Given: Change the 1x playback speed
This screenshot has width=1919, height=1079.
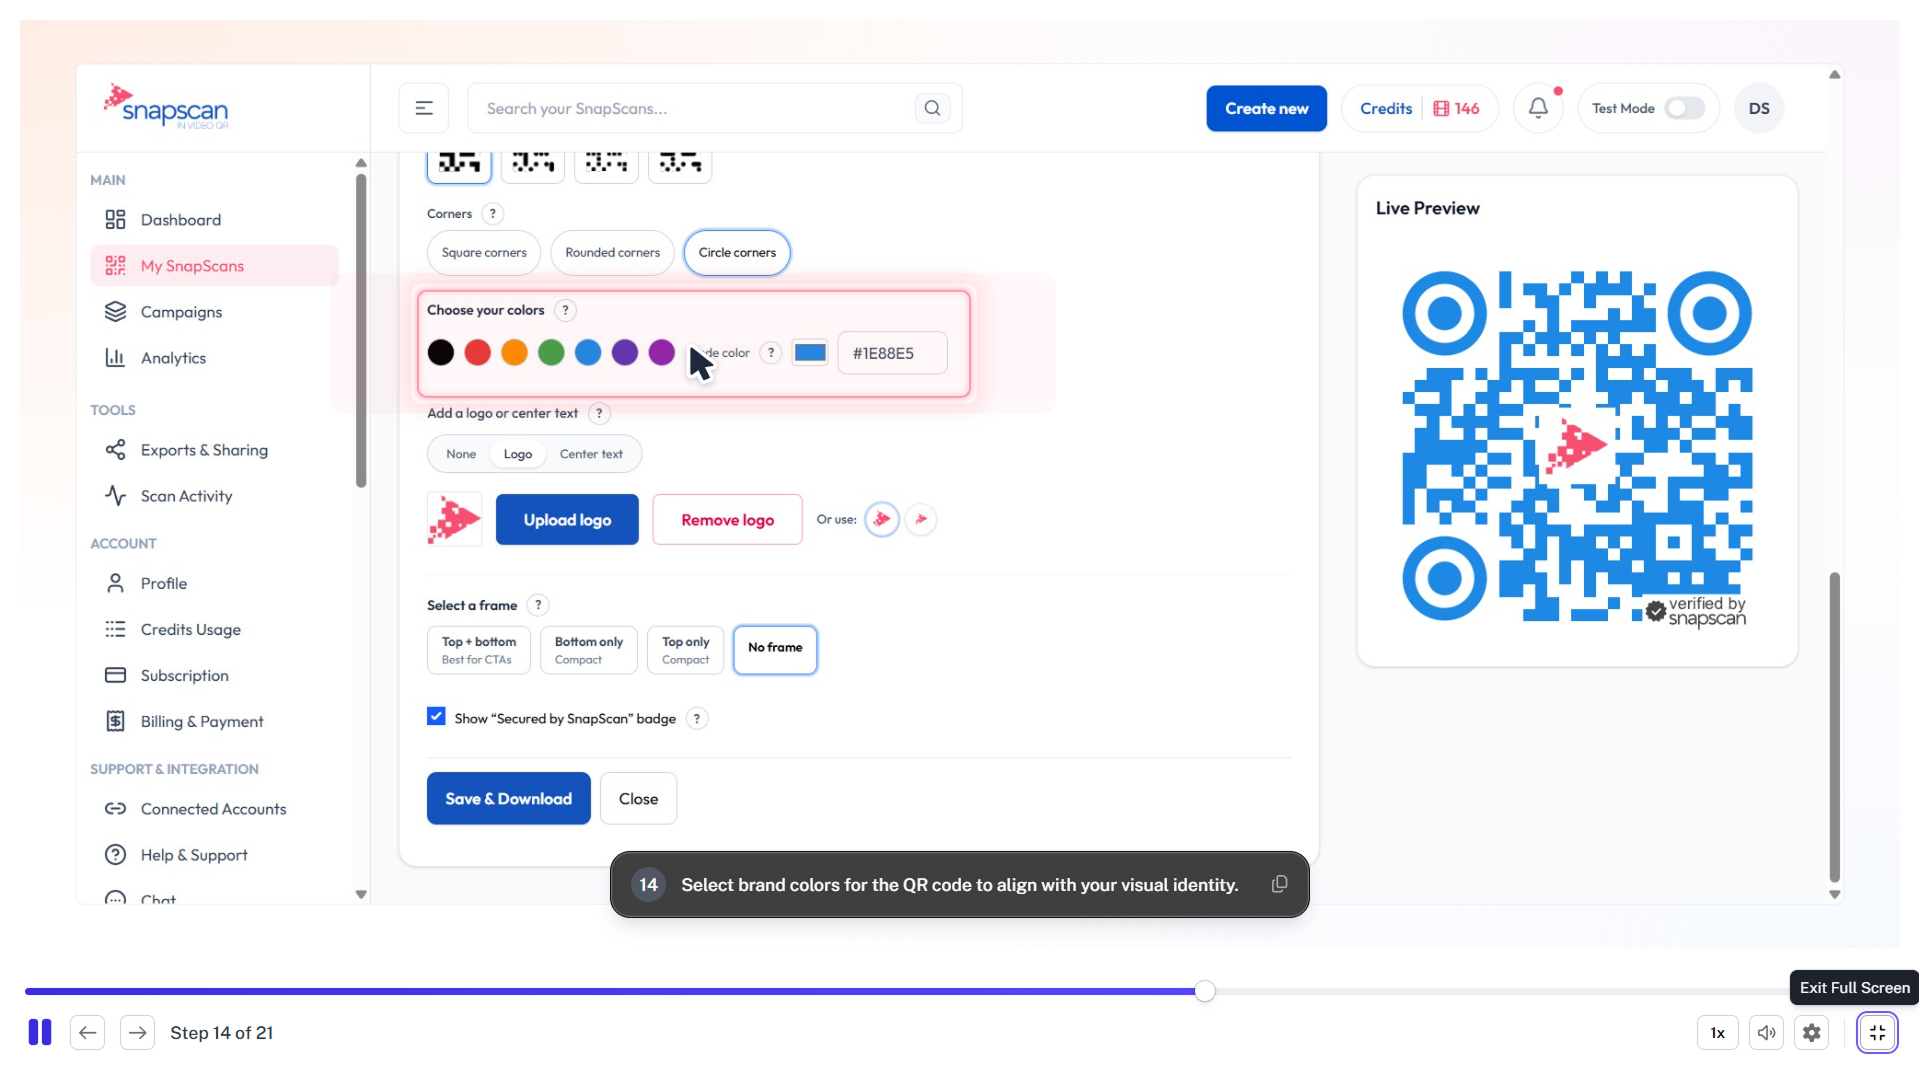Looking at the screenshot, I should click(x=1717, y=1033).
